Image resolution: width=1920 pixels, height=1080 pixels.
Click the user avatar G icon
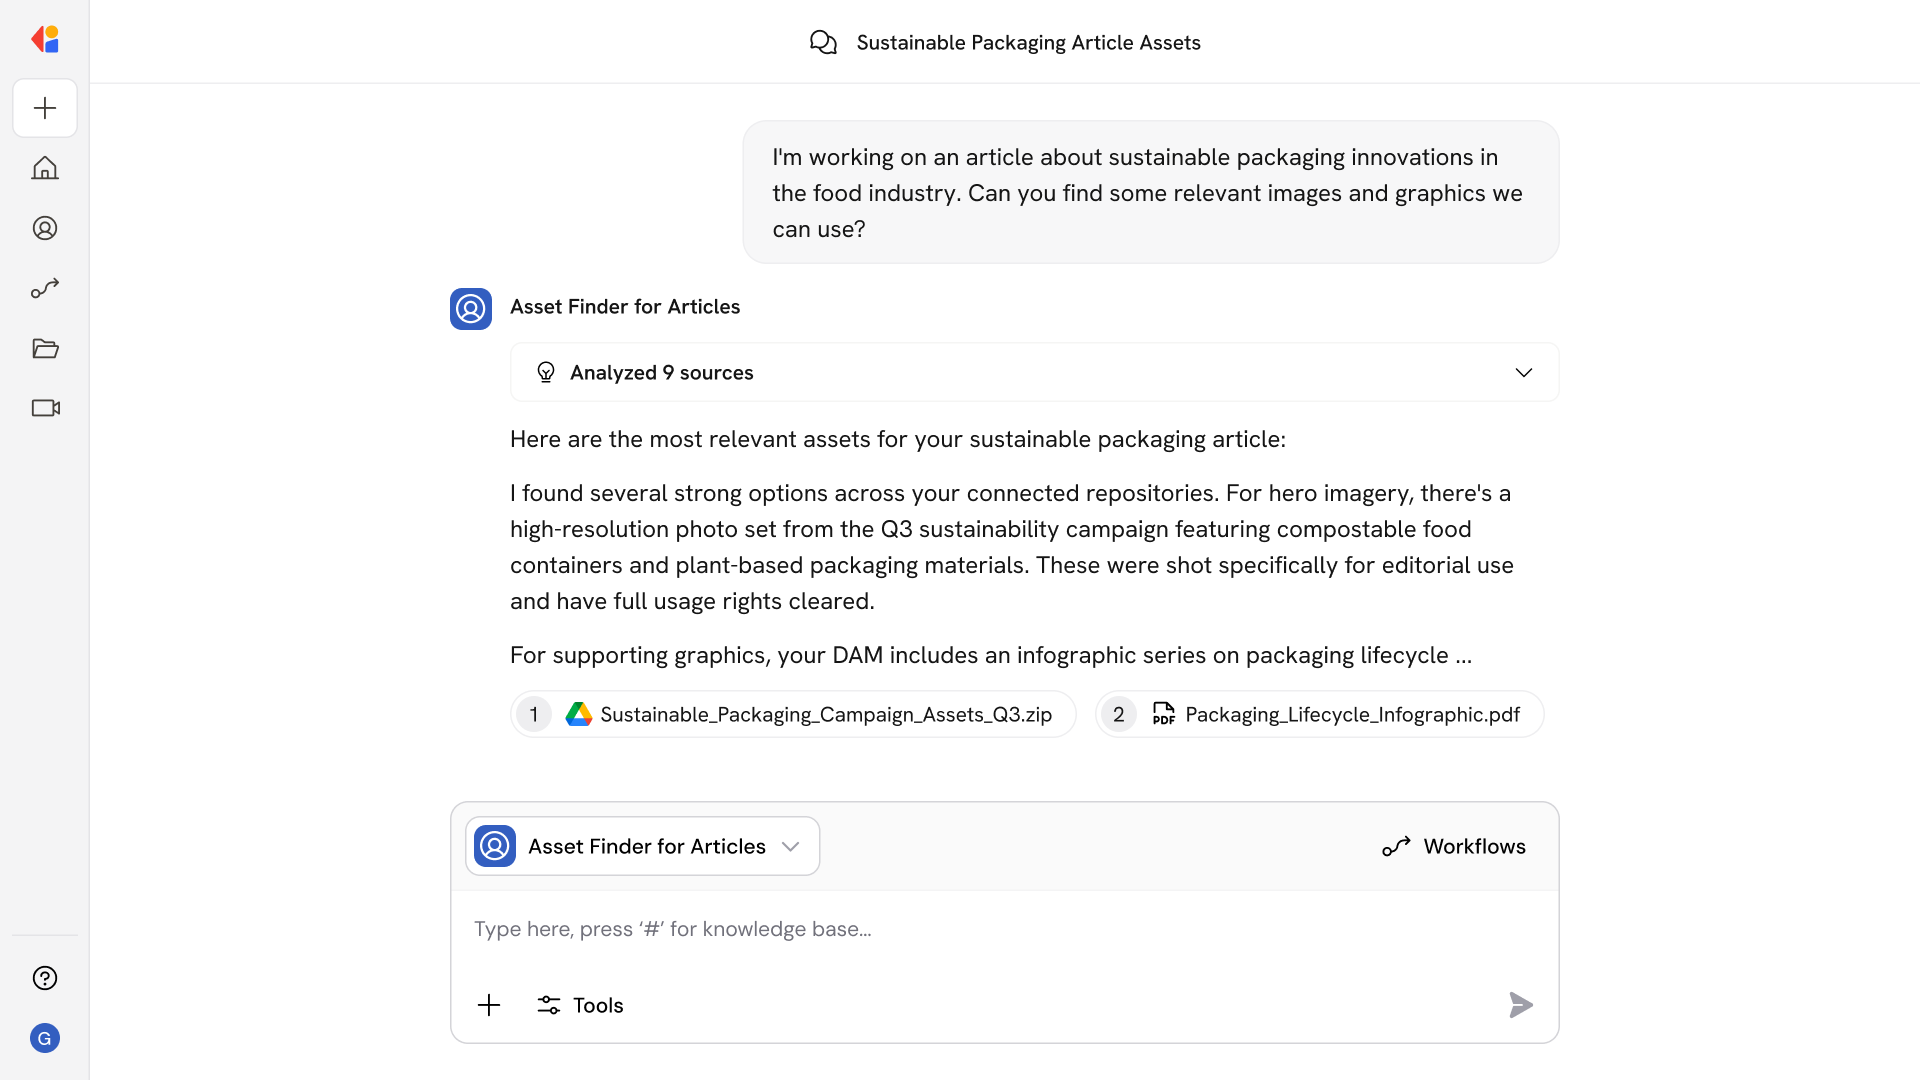tap(45, 1038)
